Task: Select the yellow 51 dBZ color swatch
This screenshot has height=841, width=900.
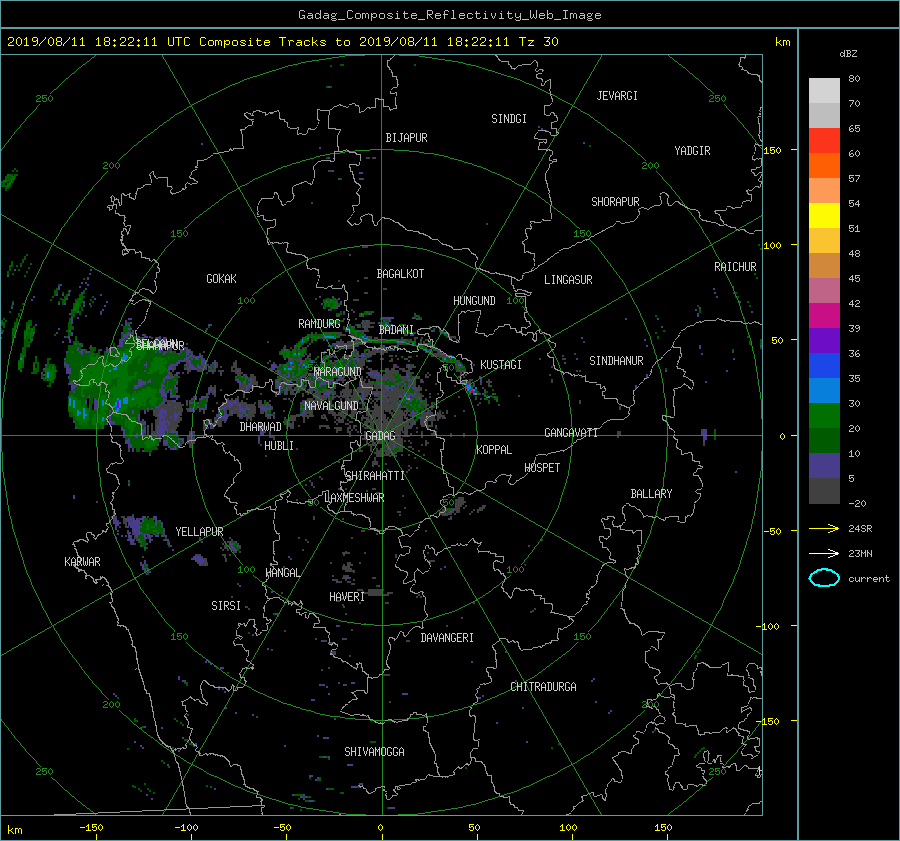Action: (x=824, y=216)
